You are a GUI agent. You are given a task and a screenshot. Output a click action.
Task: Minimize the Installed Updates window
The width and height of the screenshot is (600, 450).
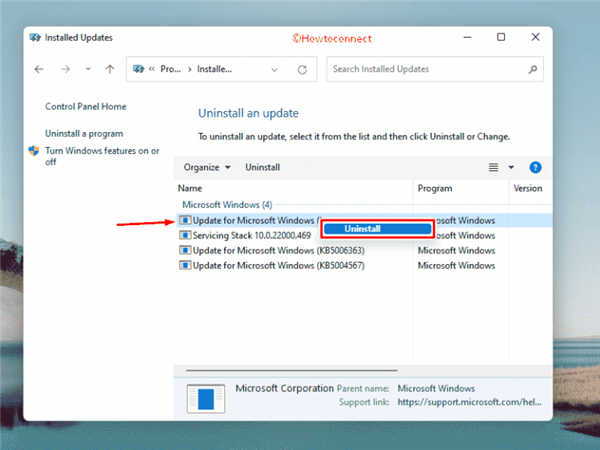[x=468, y=37]
